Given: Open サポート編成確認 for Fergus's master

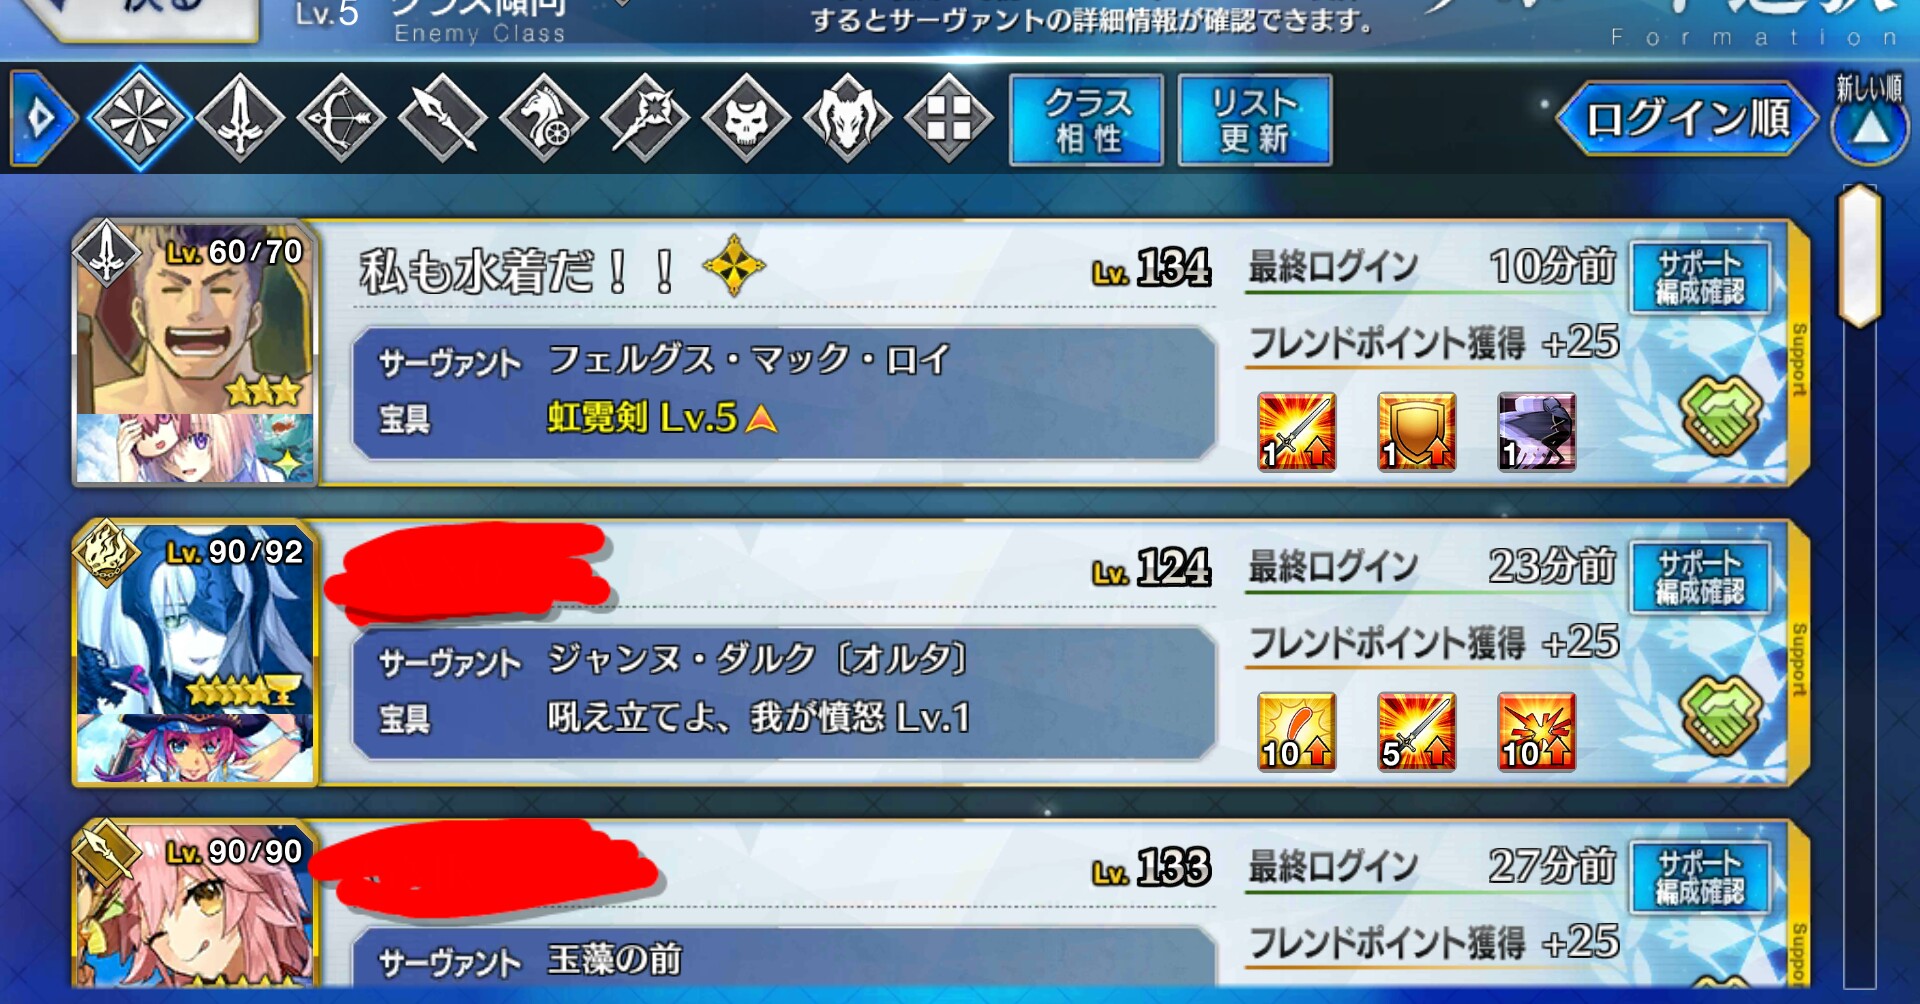Looking at the screenshot, I should click(x=1700, y=277).
